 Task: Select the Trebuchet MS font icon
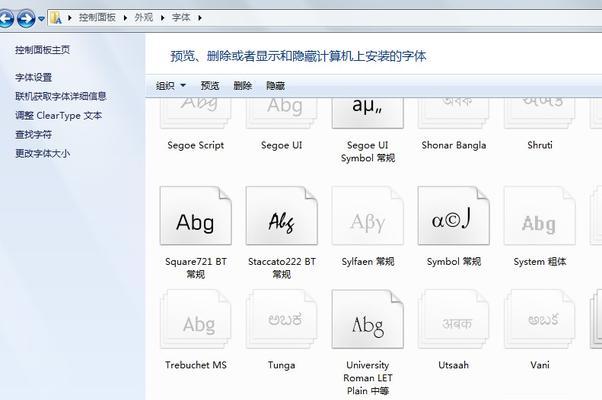click(196, 319)
